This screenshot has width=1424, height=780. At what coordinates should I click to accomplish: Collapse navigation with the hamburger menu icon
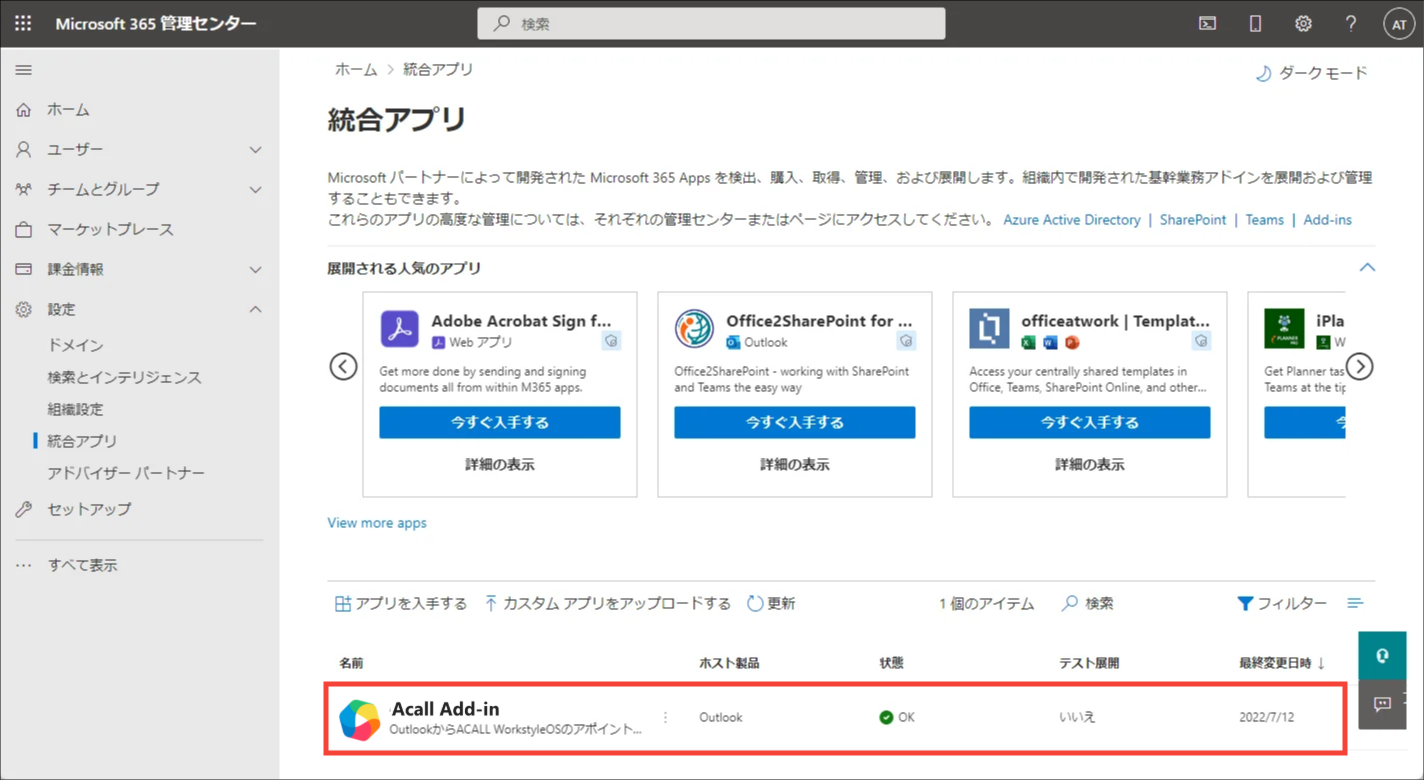[23, 70]
